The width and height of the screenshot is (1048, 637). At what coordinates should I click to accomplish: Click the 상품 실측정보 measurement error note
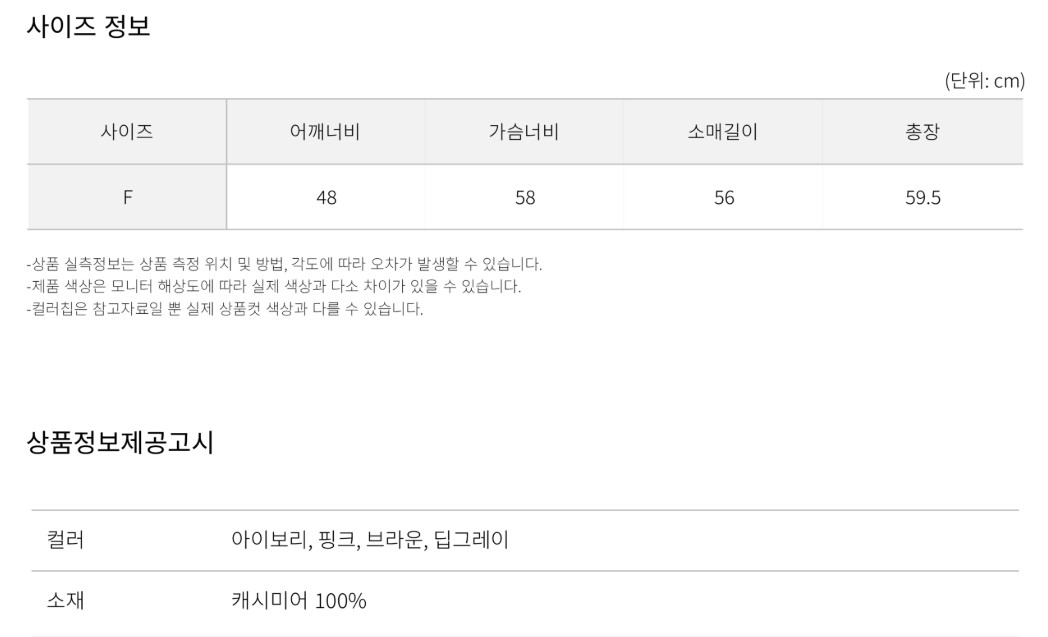point(284,264)
